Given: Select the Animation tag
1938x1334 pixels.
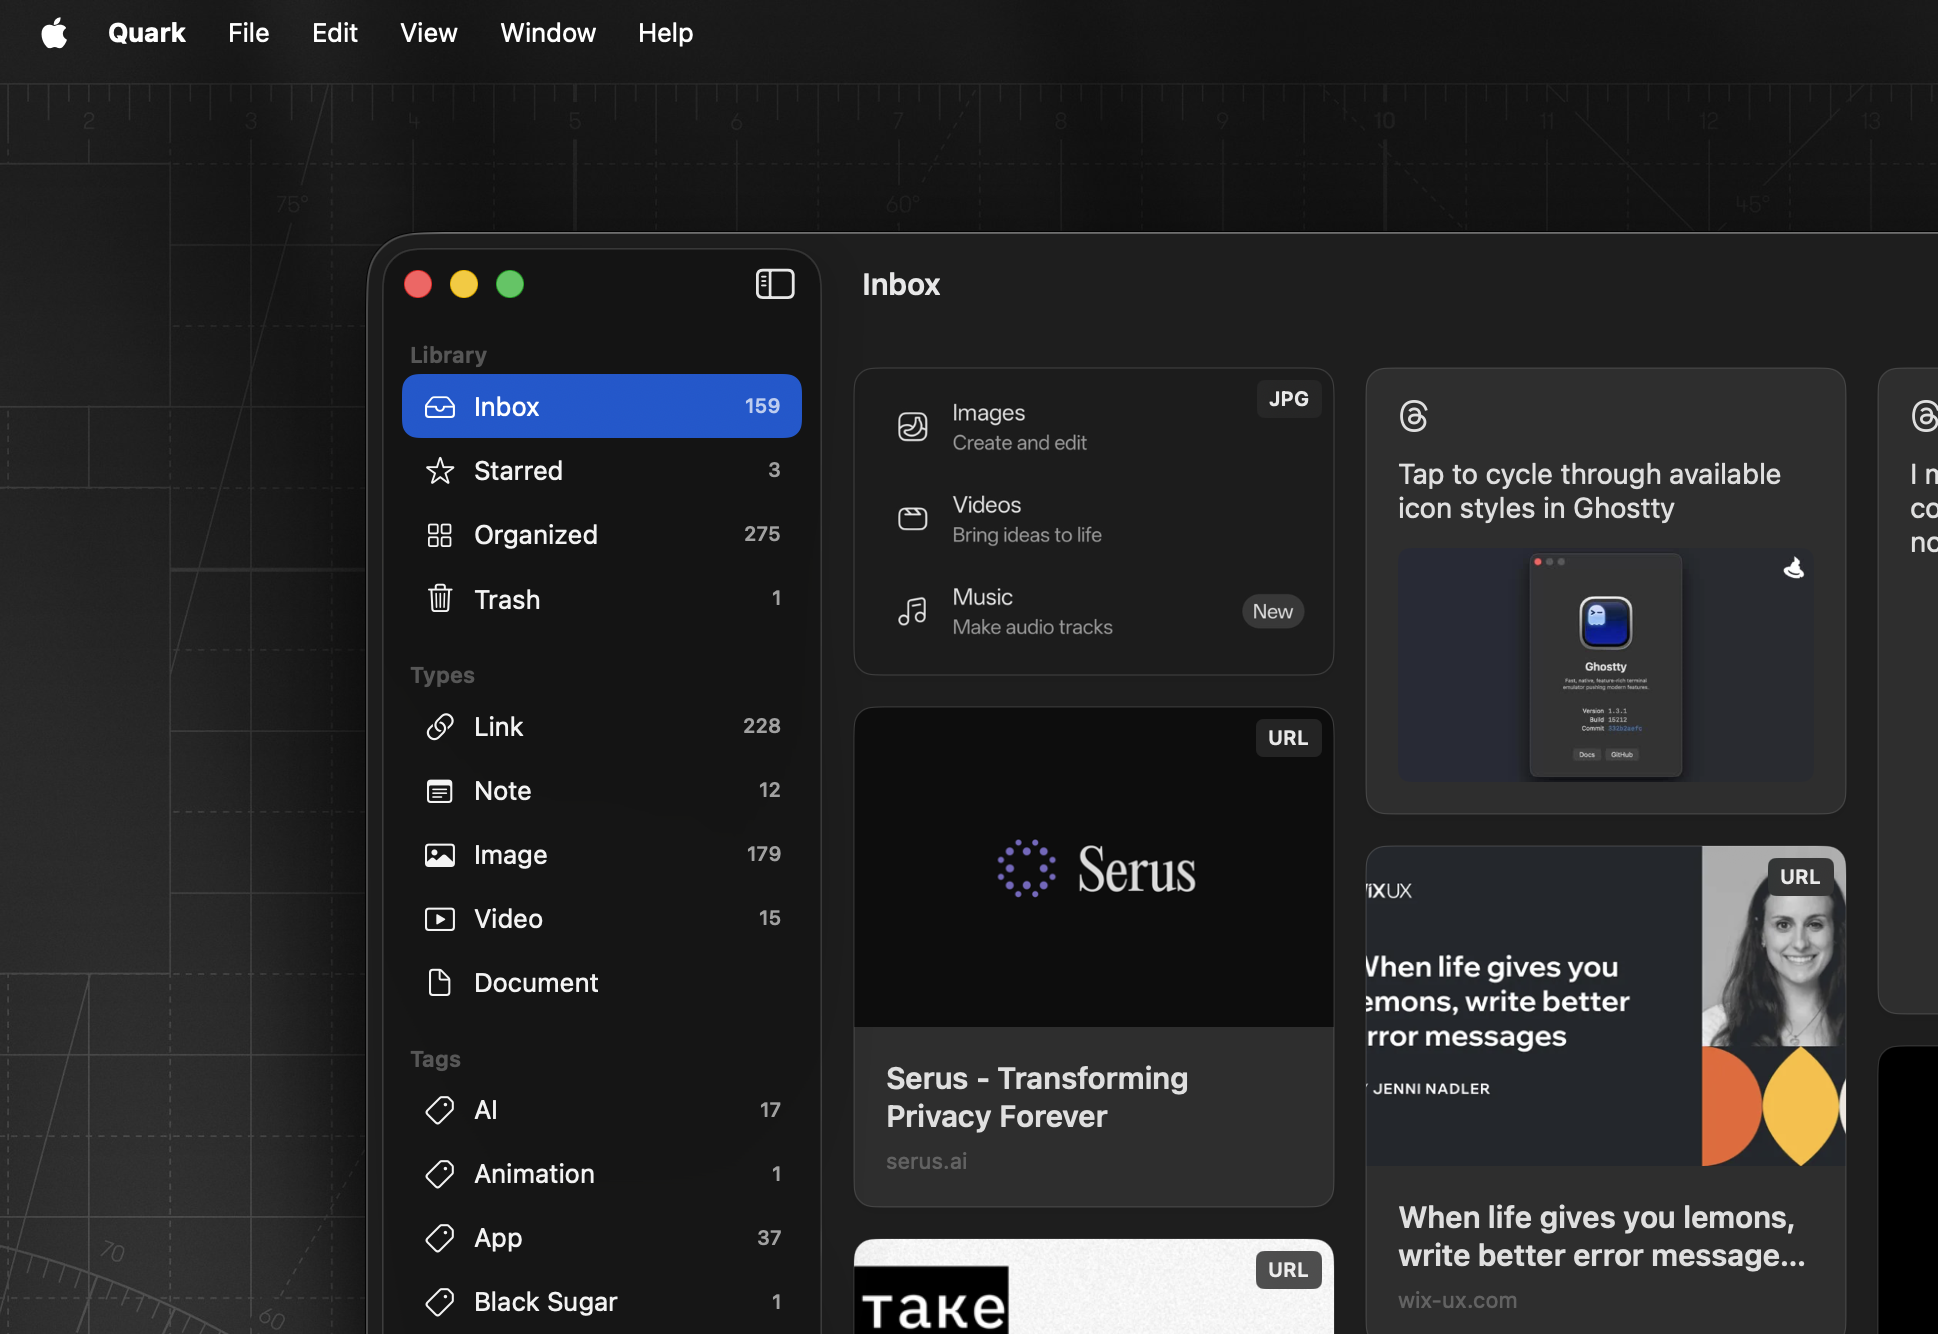Looking at the screenshot, I should [x=602, y=1173].
